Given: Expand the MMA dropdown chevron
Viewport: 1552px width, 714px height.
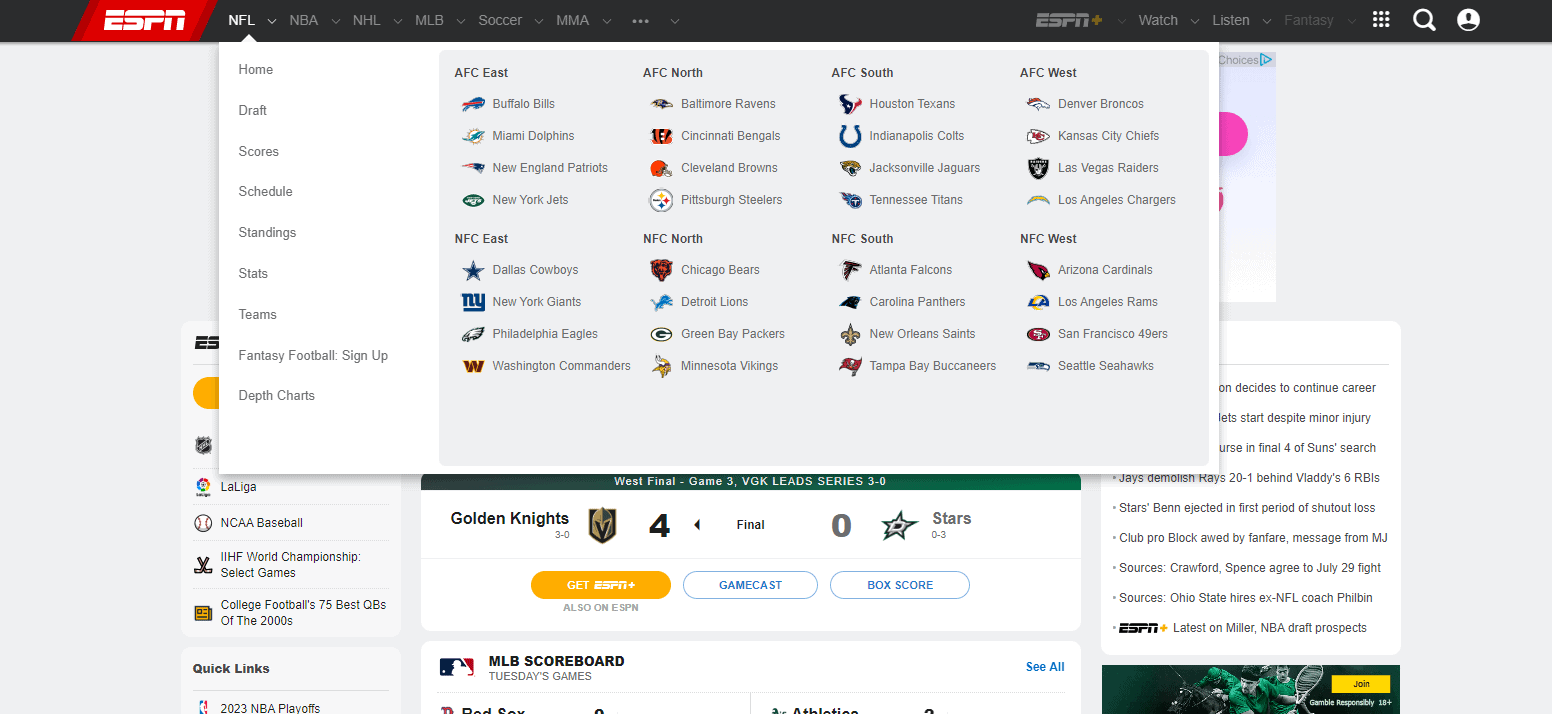Looking at the screenshot, I should tap(606, 21).
